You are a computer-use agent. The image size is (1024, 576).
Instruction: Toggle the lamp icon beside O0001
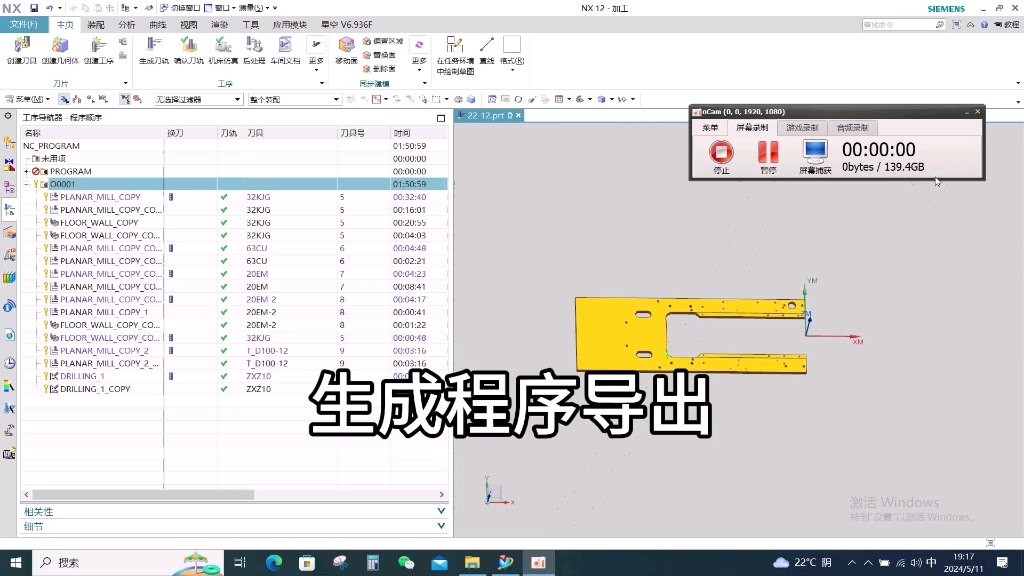38,184
